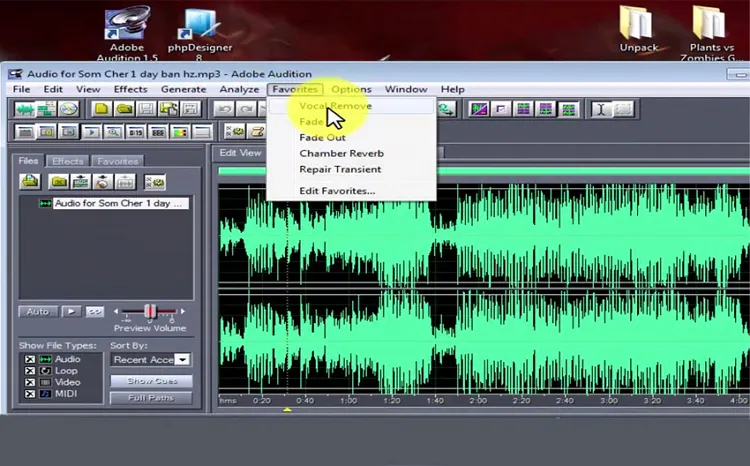
Task: Click yellow playhead marker on timeline
Action: pos(287,410)
